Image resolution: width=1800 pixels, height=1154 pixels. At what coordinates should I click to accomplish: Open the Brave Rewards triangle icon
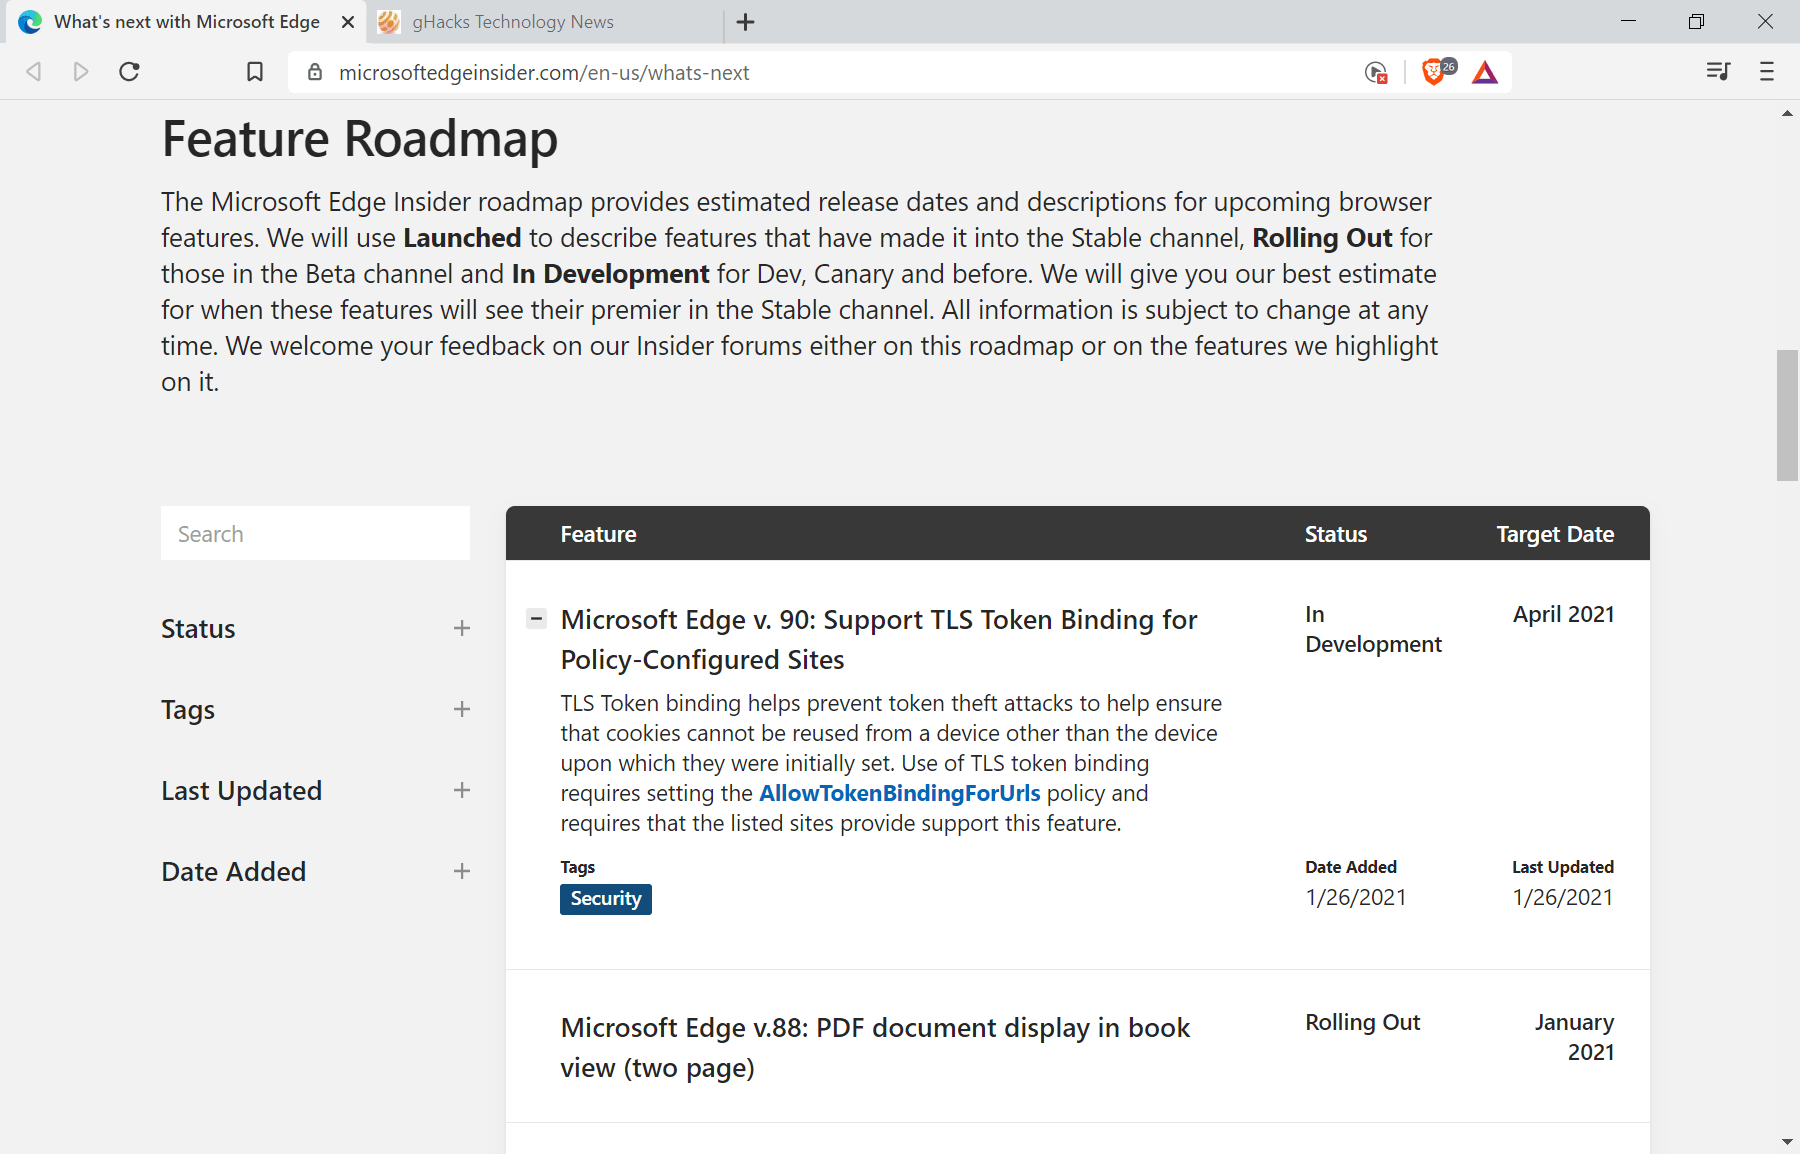click(x=1485, y=72)
